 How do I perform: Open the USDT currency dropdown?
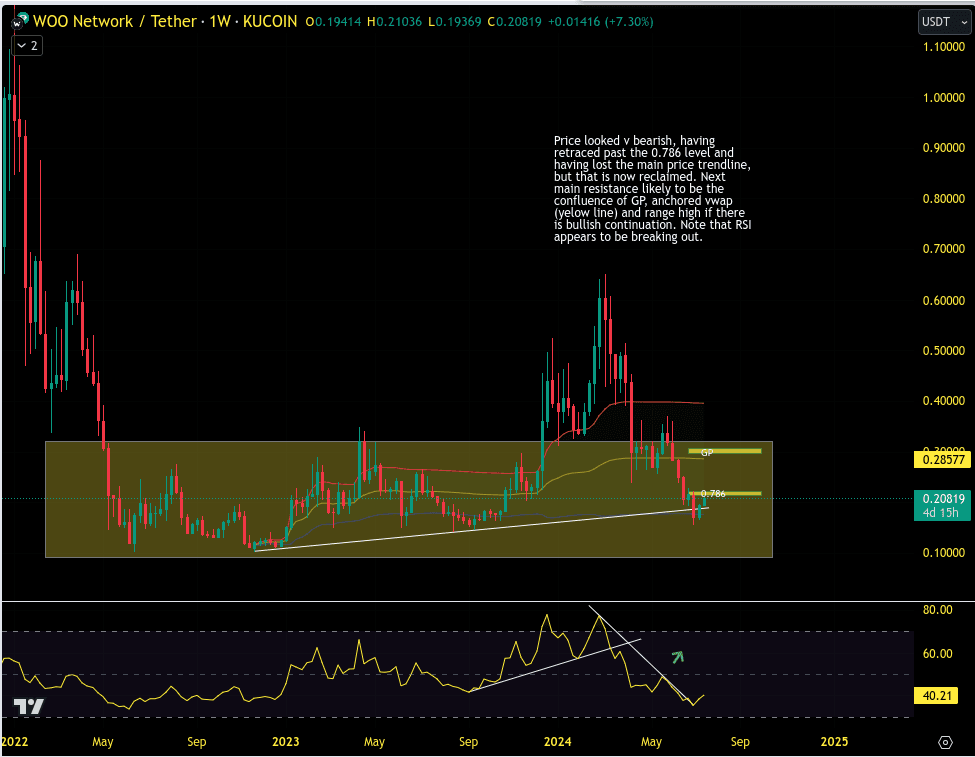(x=944, y=22)
